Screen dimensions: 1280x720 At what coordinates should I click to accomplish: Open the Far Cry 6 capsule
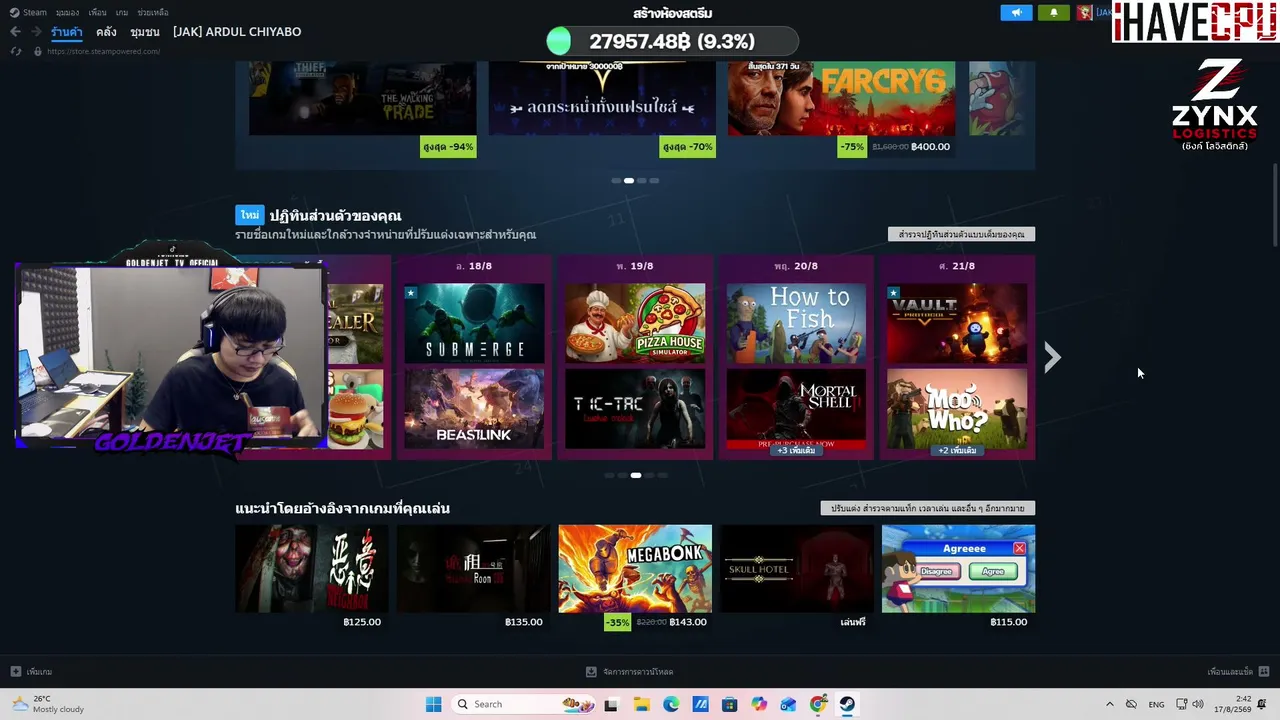841,98
